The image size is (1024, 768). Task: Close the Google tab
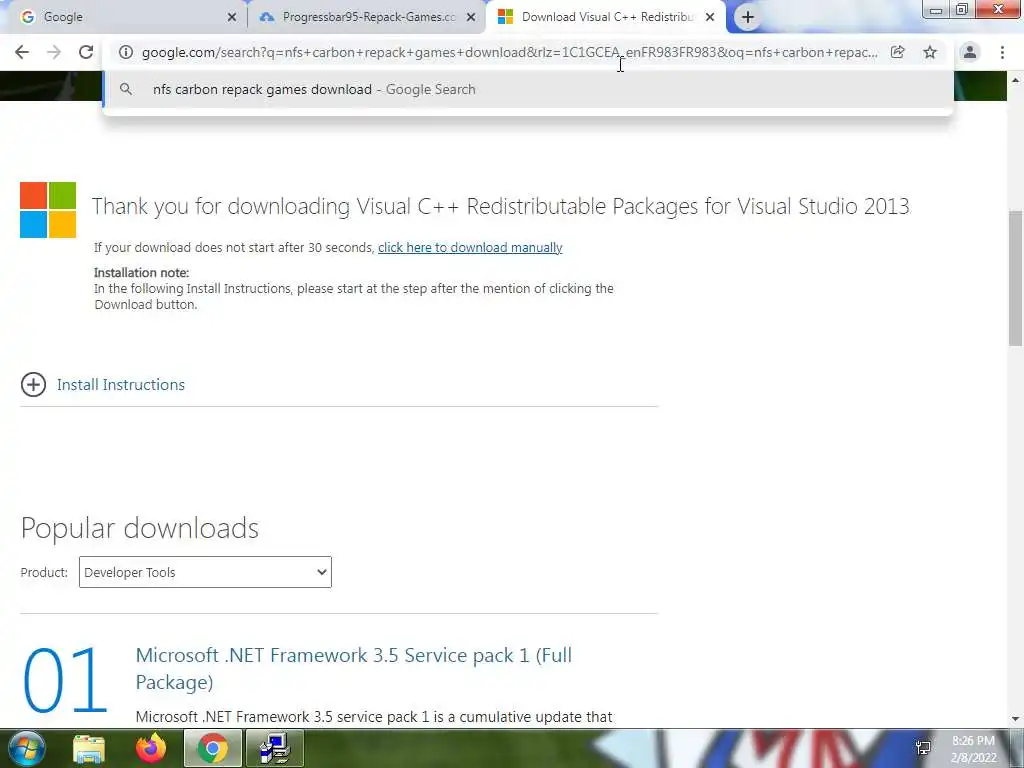pos(232,18)
